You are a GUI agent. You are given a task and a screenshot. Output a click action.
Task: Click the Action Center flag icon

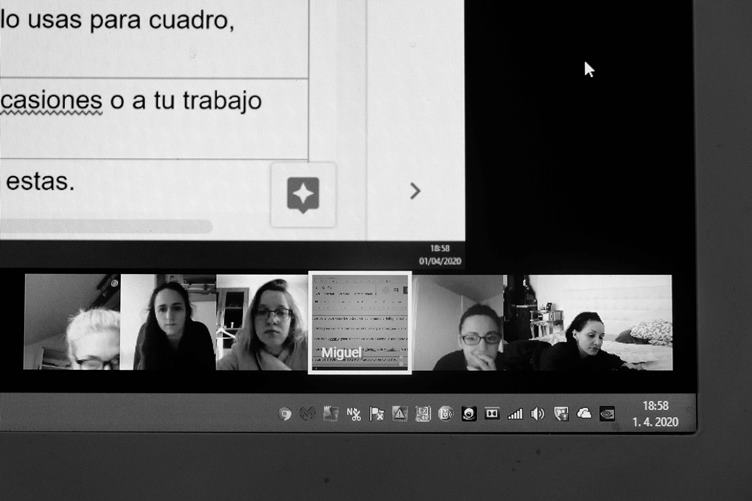point(377,413)
